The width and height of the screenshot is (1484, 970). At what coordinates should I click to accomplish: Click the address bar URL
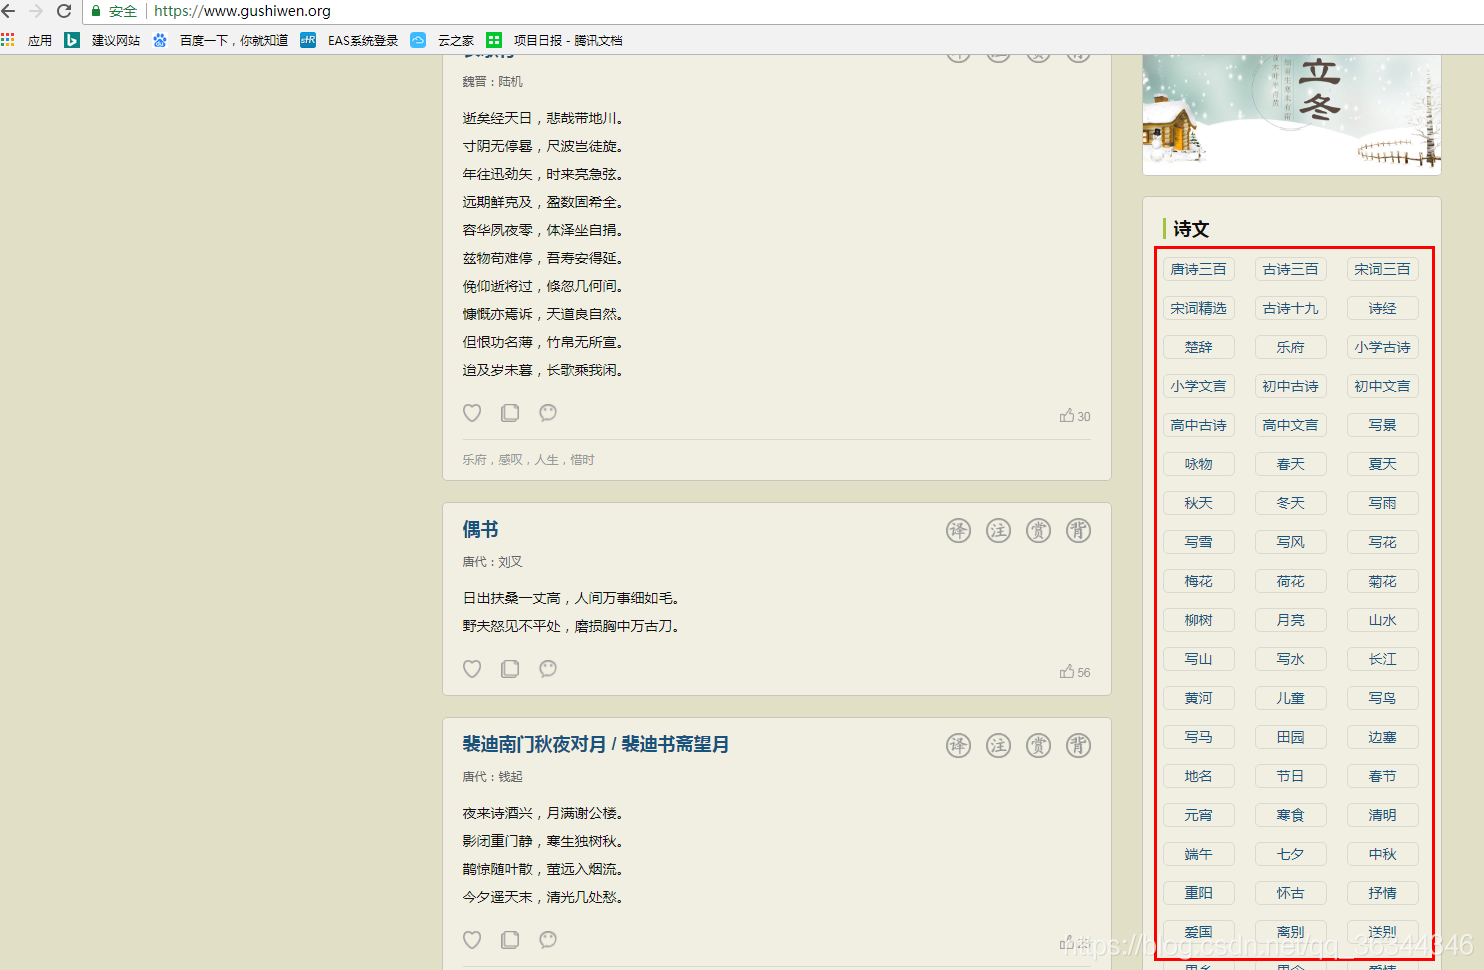click(242, 11)
